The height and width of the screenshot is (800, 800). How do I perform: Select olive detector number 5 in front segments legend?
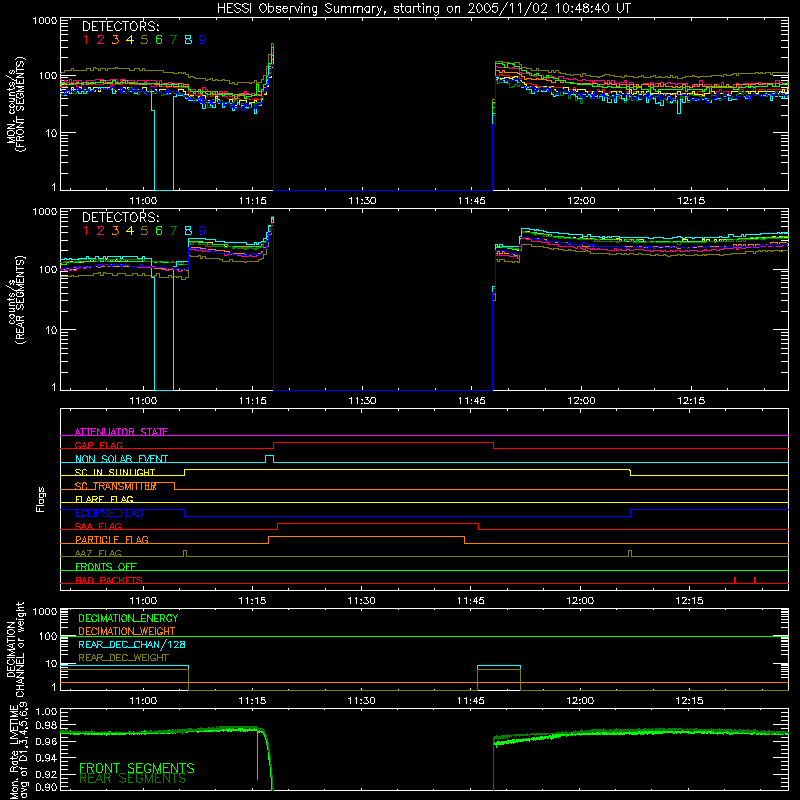click(144, 40)
